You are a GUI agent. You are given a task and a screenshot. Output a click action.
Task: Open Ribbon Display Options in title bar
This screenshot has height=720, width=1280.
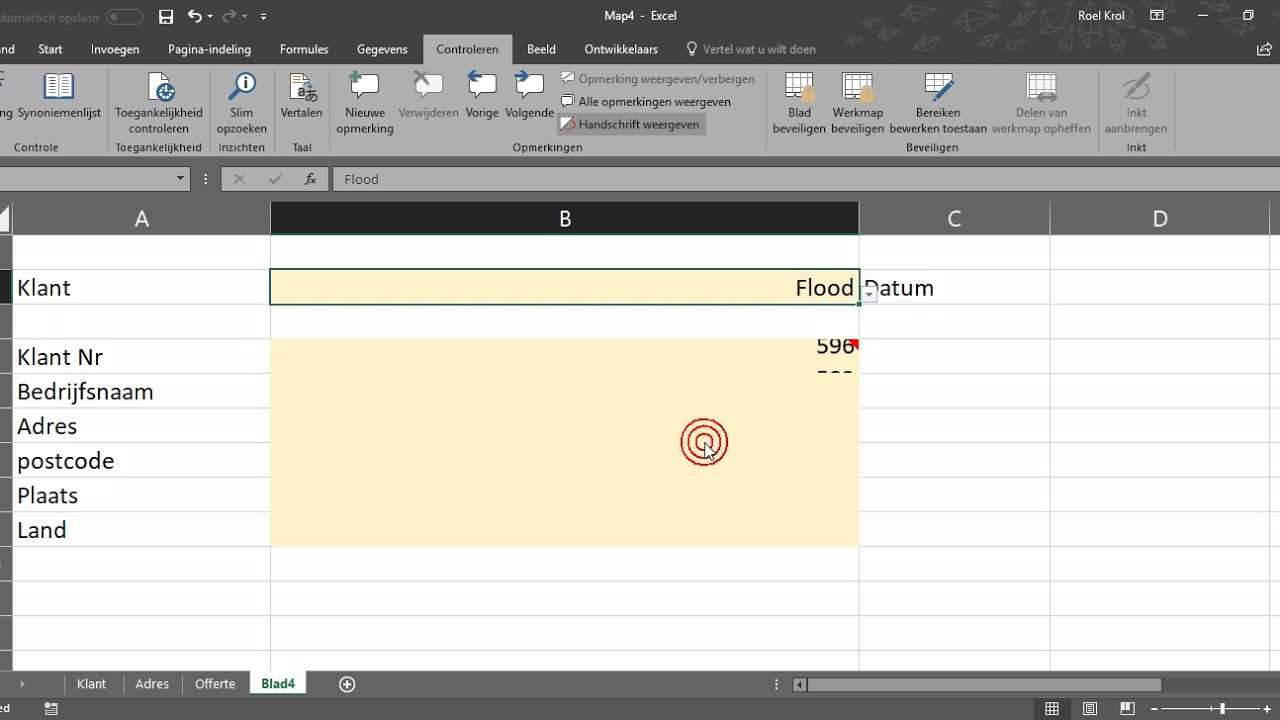(x=1157, y=16)
